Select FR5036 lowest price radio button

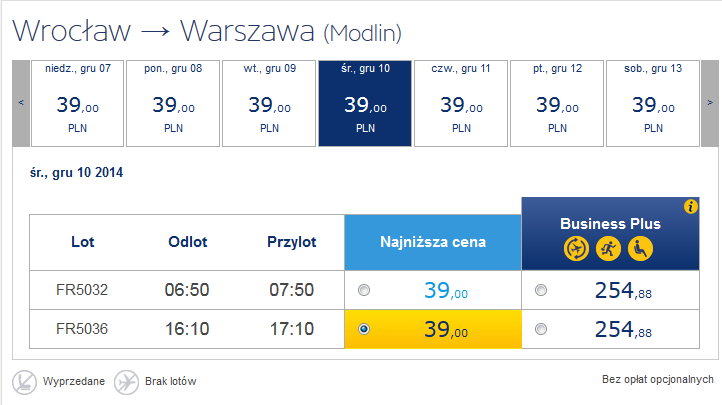364,329
